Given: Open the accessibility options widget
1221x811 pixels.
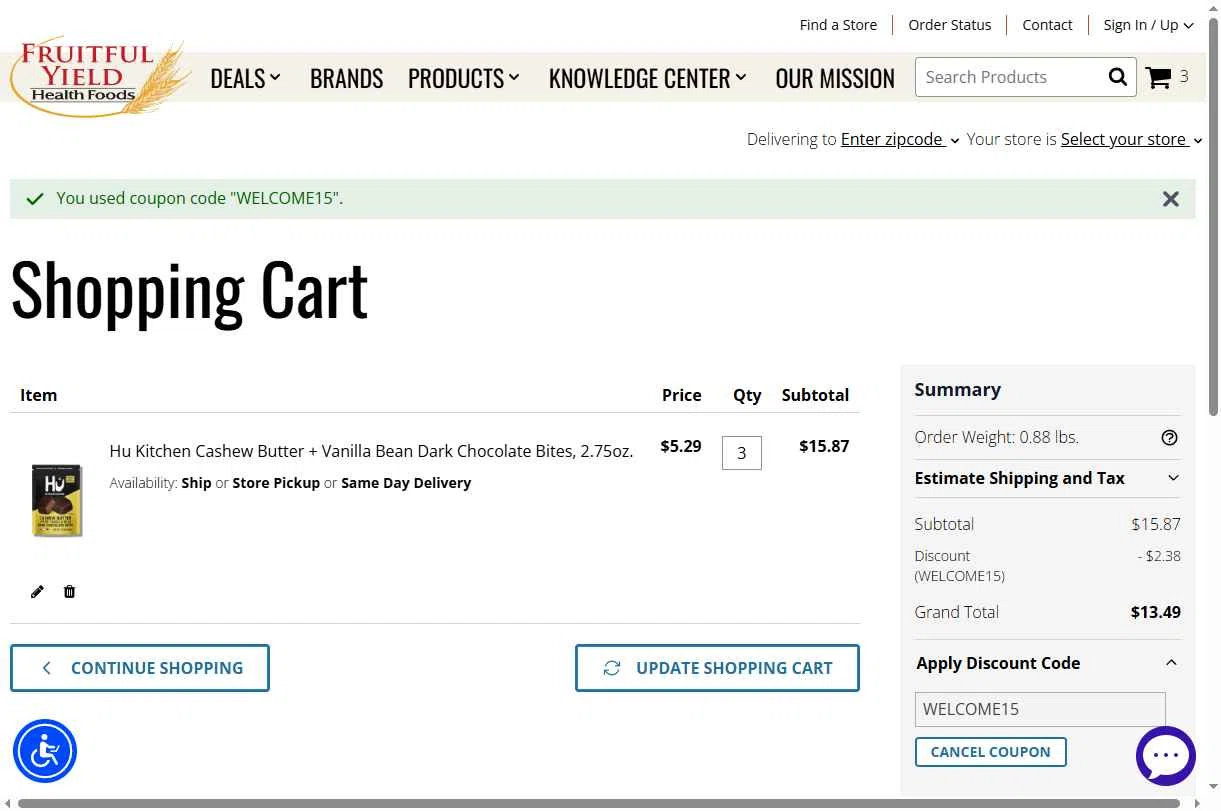Looking at the screenshot, I should pyautogui.click(x=45, y=751).
